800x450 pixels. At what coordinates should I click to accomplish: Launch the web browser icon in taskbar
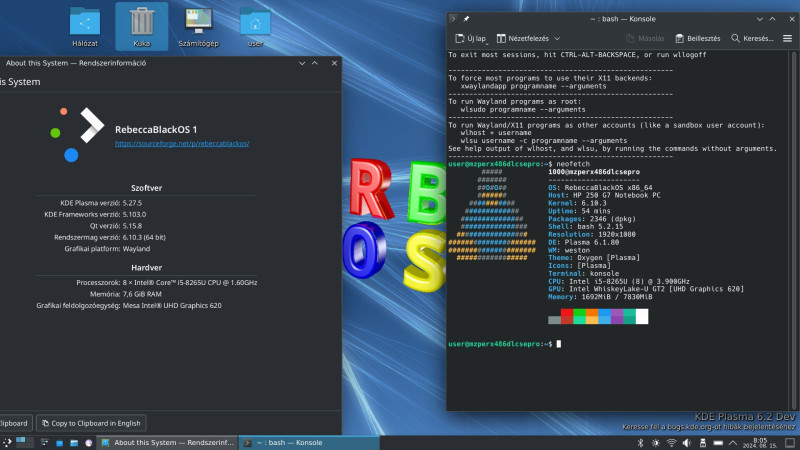89,443
